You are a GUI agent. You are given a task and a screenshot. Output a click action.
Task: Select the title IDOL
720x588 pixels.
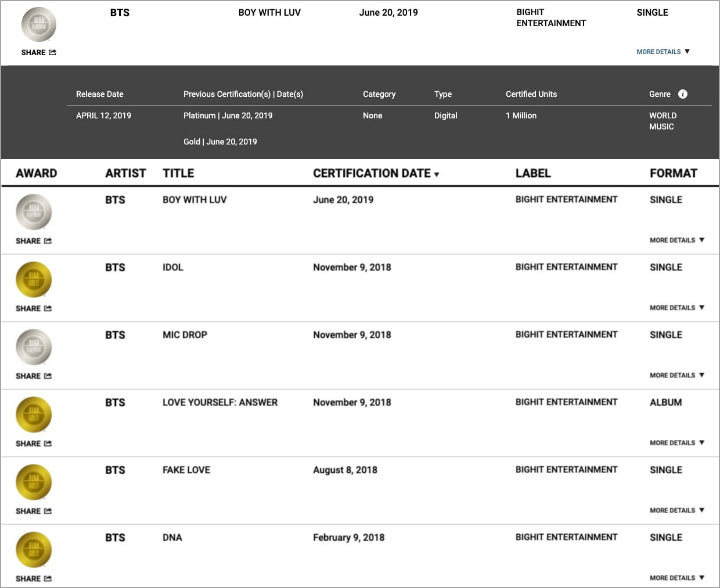click(x=173, y=267)
